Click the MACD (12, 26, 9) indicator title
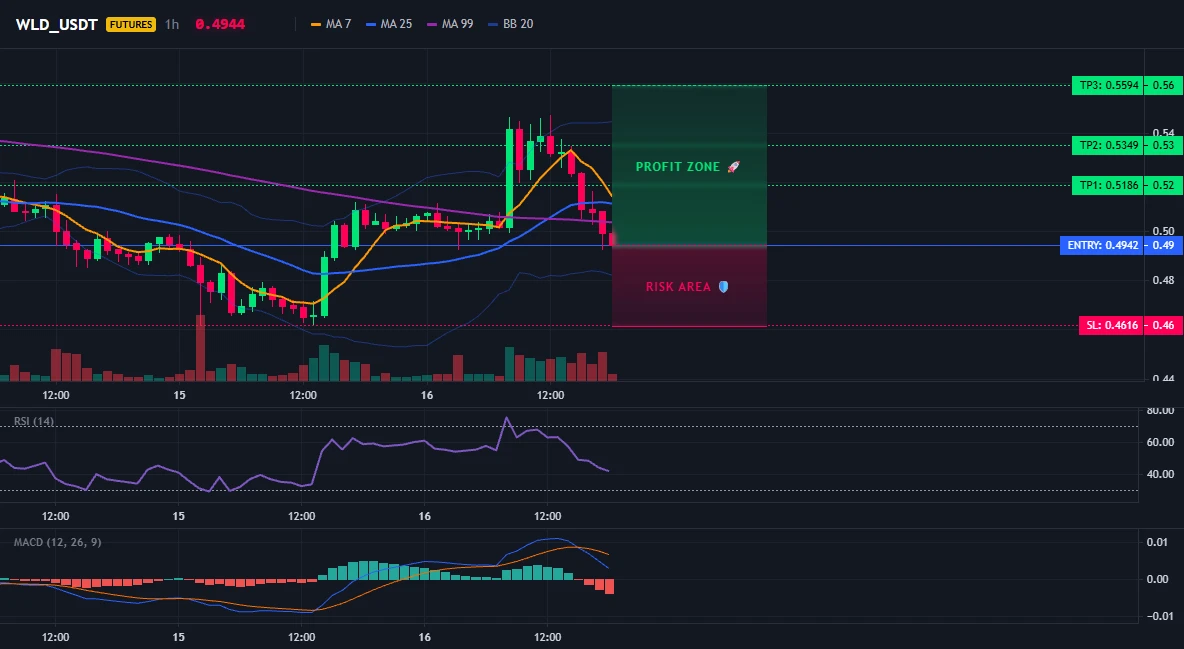This screenshot has width=1184, height=649. [x=57, y=542]
